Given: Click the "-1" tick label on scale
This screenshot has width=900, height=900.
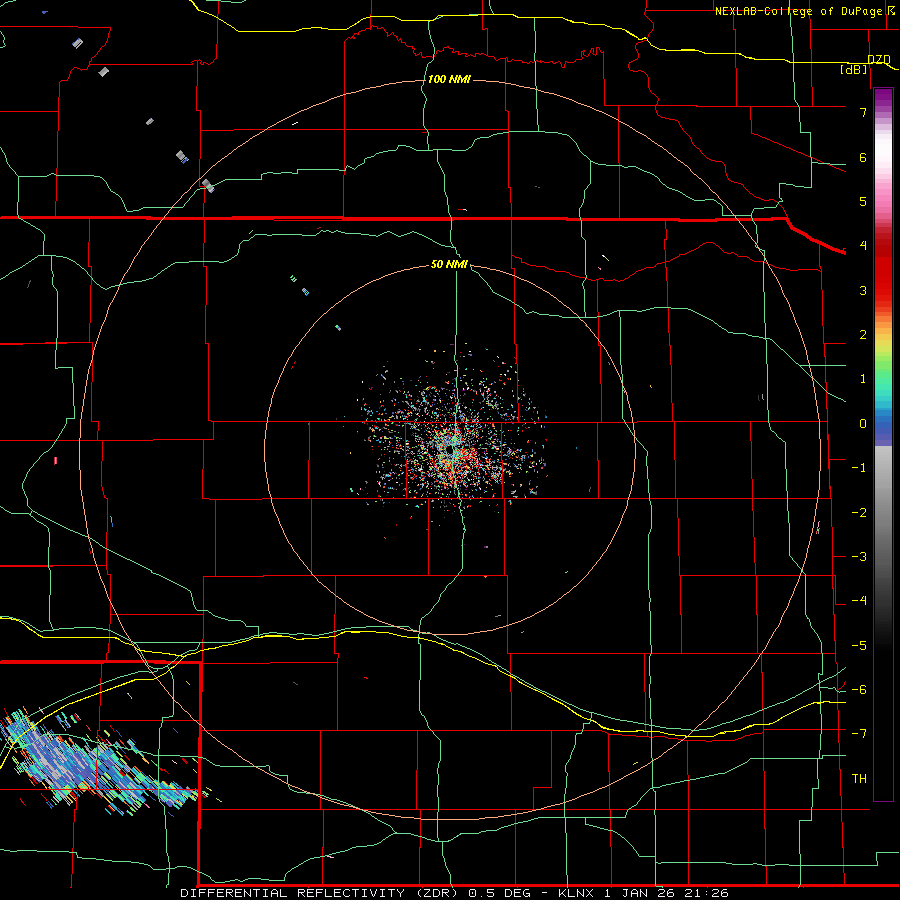Looking at the screenshot, I should (x=859, y=468).
